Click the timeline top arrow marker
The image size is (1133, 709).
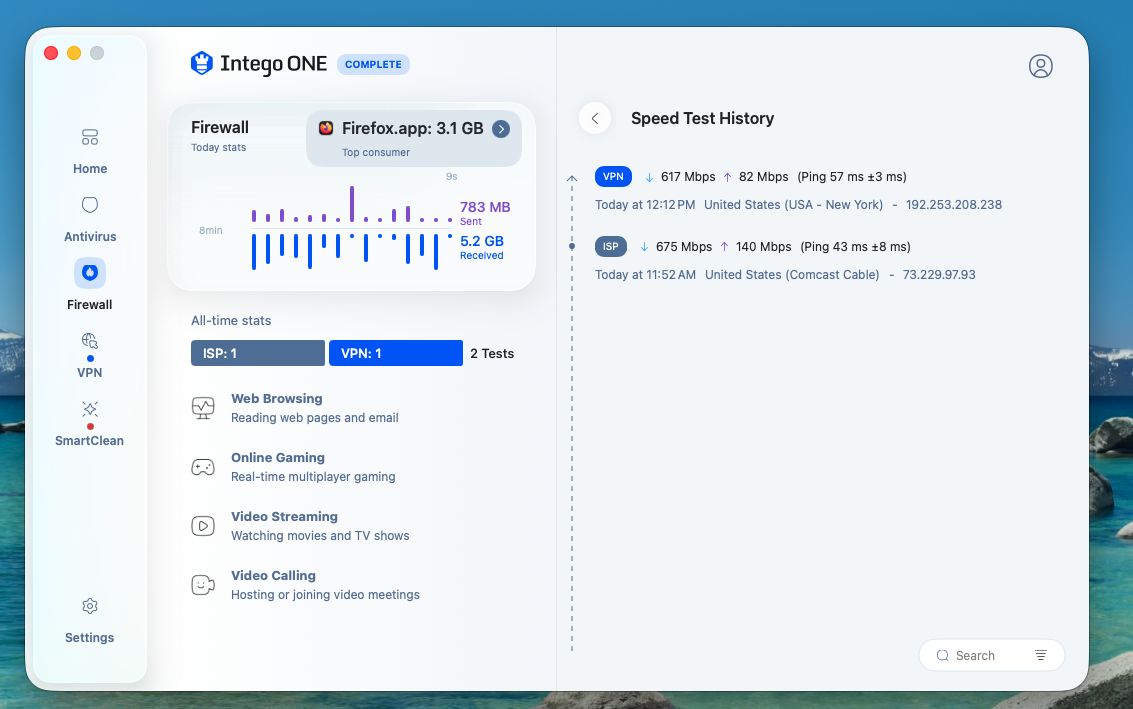(x=572, y=178)
